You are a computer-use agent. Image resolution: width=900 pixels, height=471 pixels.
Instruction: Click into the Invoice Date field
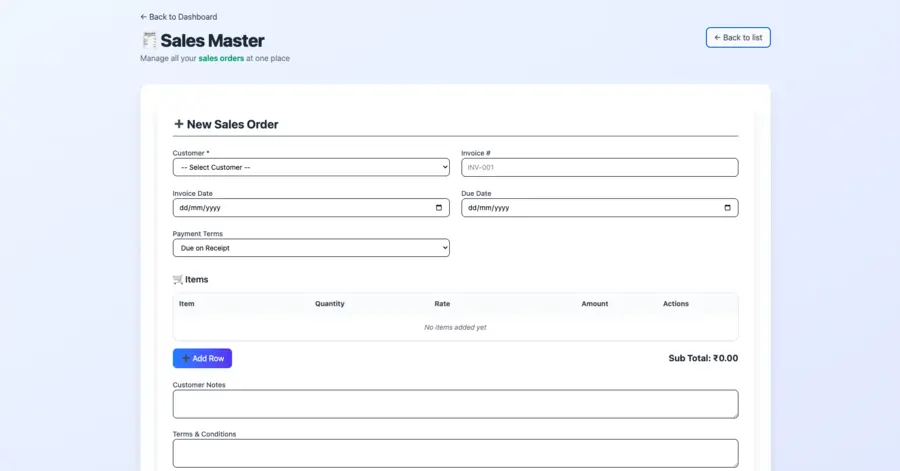tap(311, 208)
